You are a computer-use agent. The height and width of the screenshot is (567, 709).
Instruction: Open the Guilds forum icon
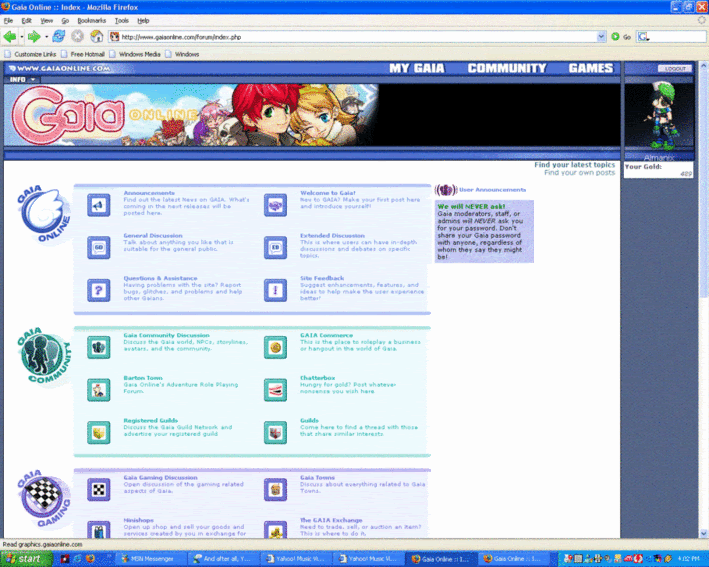click(275, 433)
